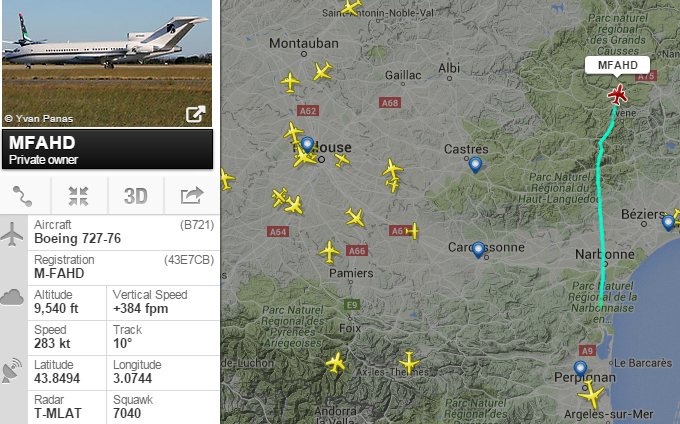The width and height of the screenshot is (680, 424).
Task: Click the cyan flight trail line
Action: pyautogui.click(x=600, y=208)
